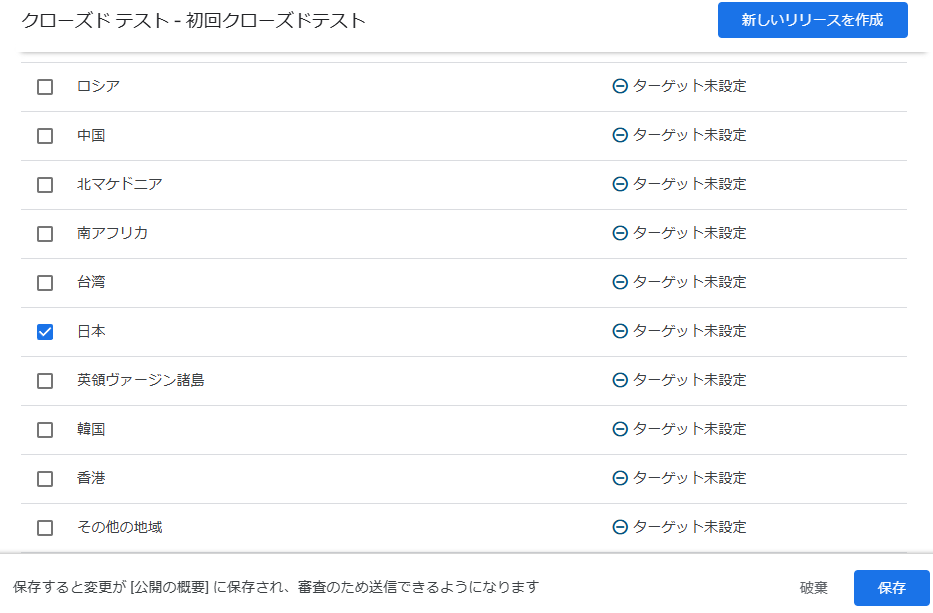Select the 英領ヴァージン諸島 country name
Screen dimensions: 933x613
[x=140, y=380]
